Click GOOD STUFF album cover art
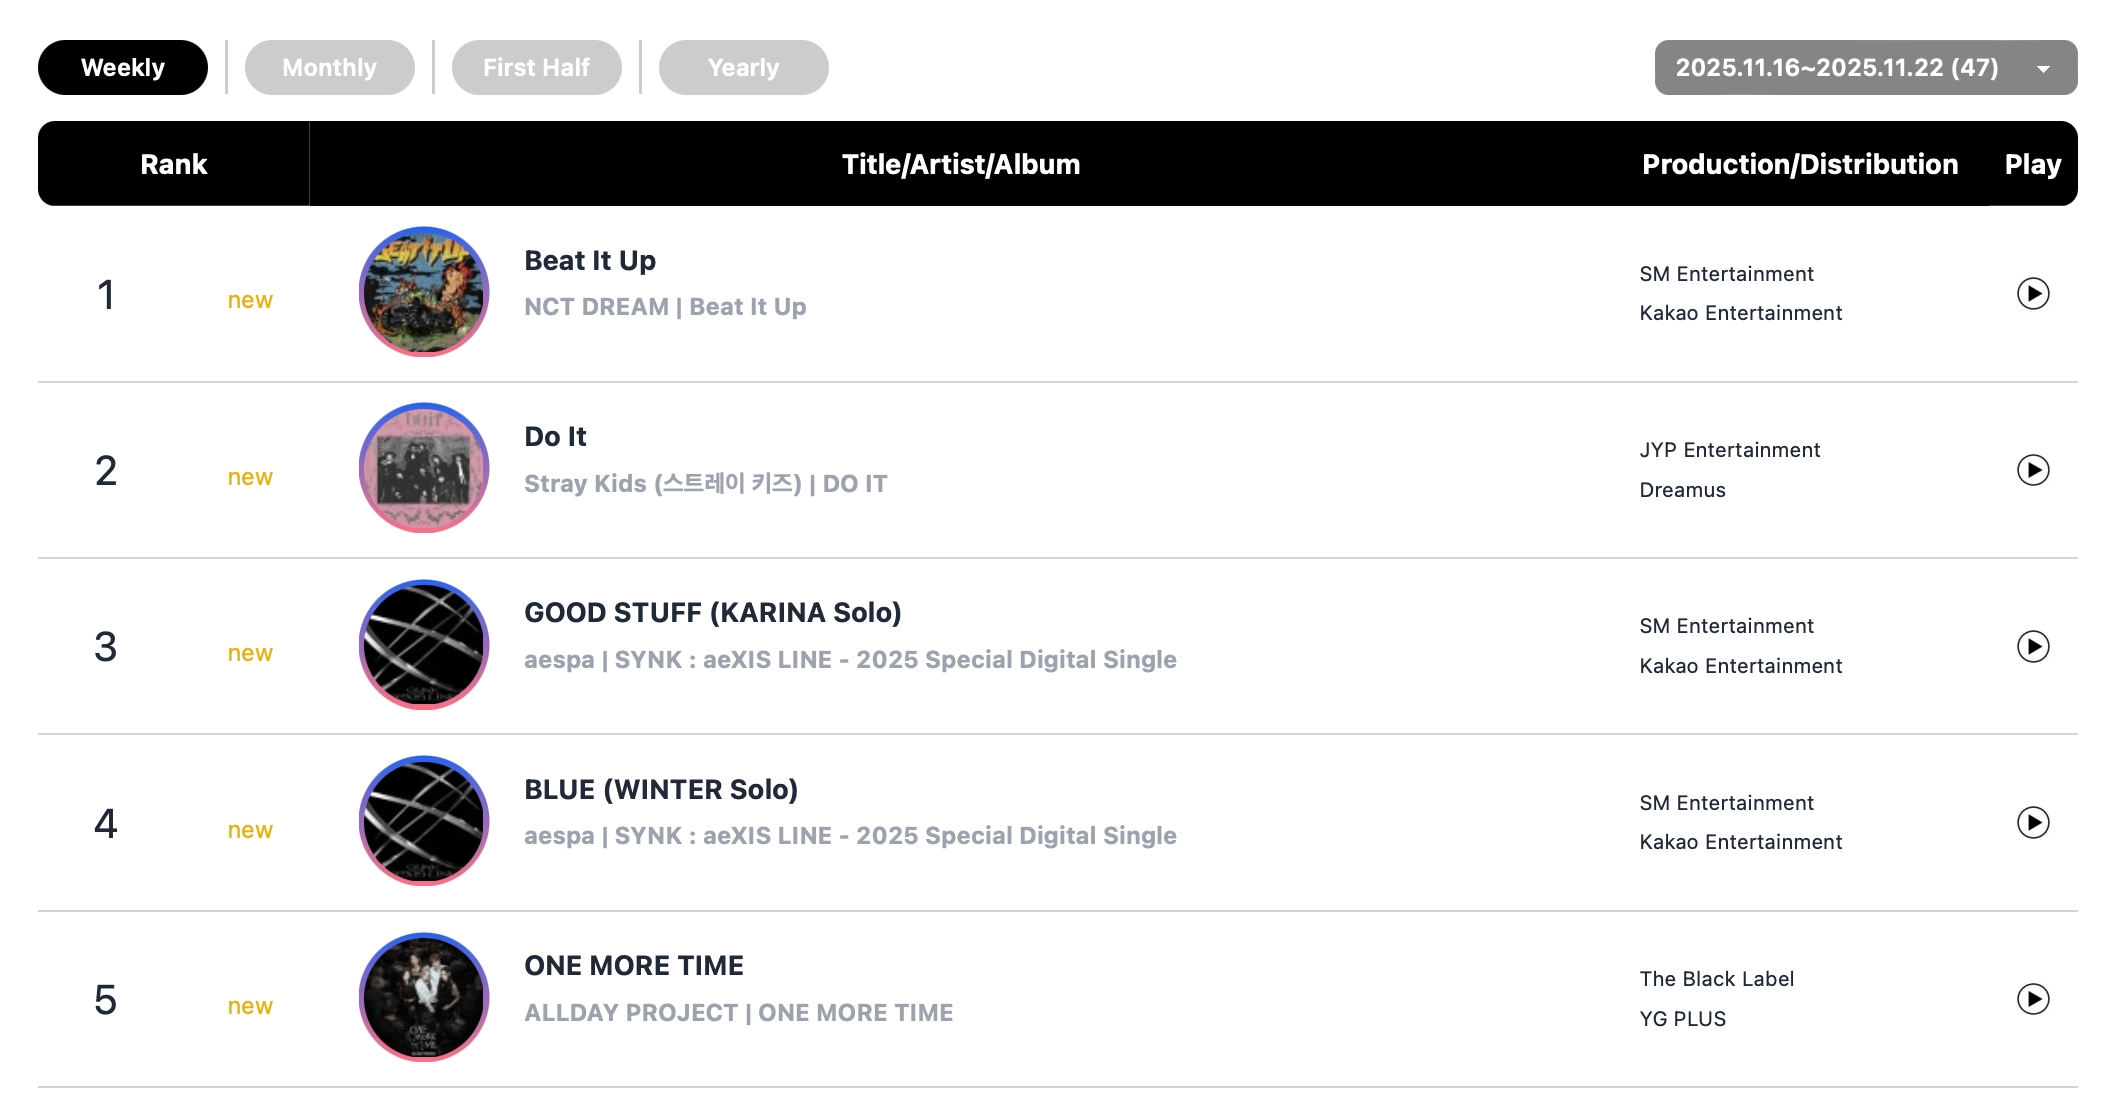The width and height of the screenshot is (2119, 1102). pyautogui.click(x=424, y=645)
